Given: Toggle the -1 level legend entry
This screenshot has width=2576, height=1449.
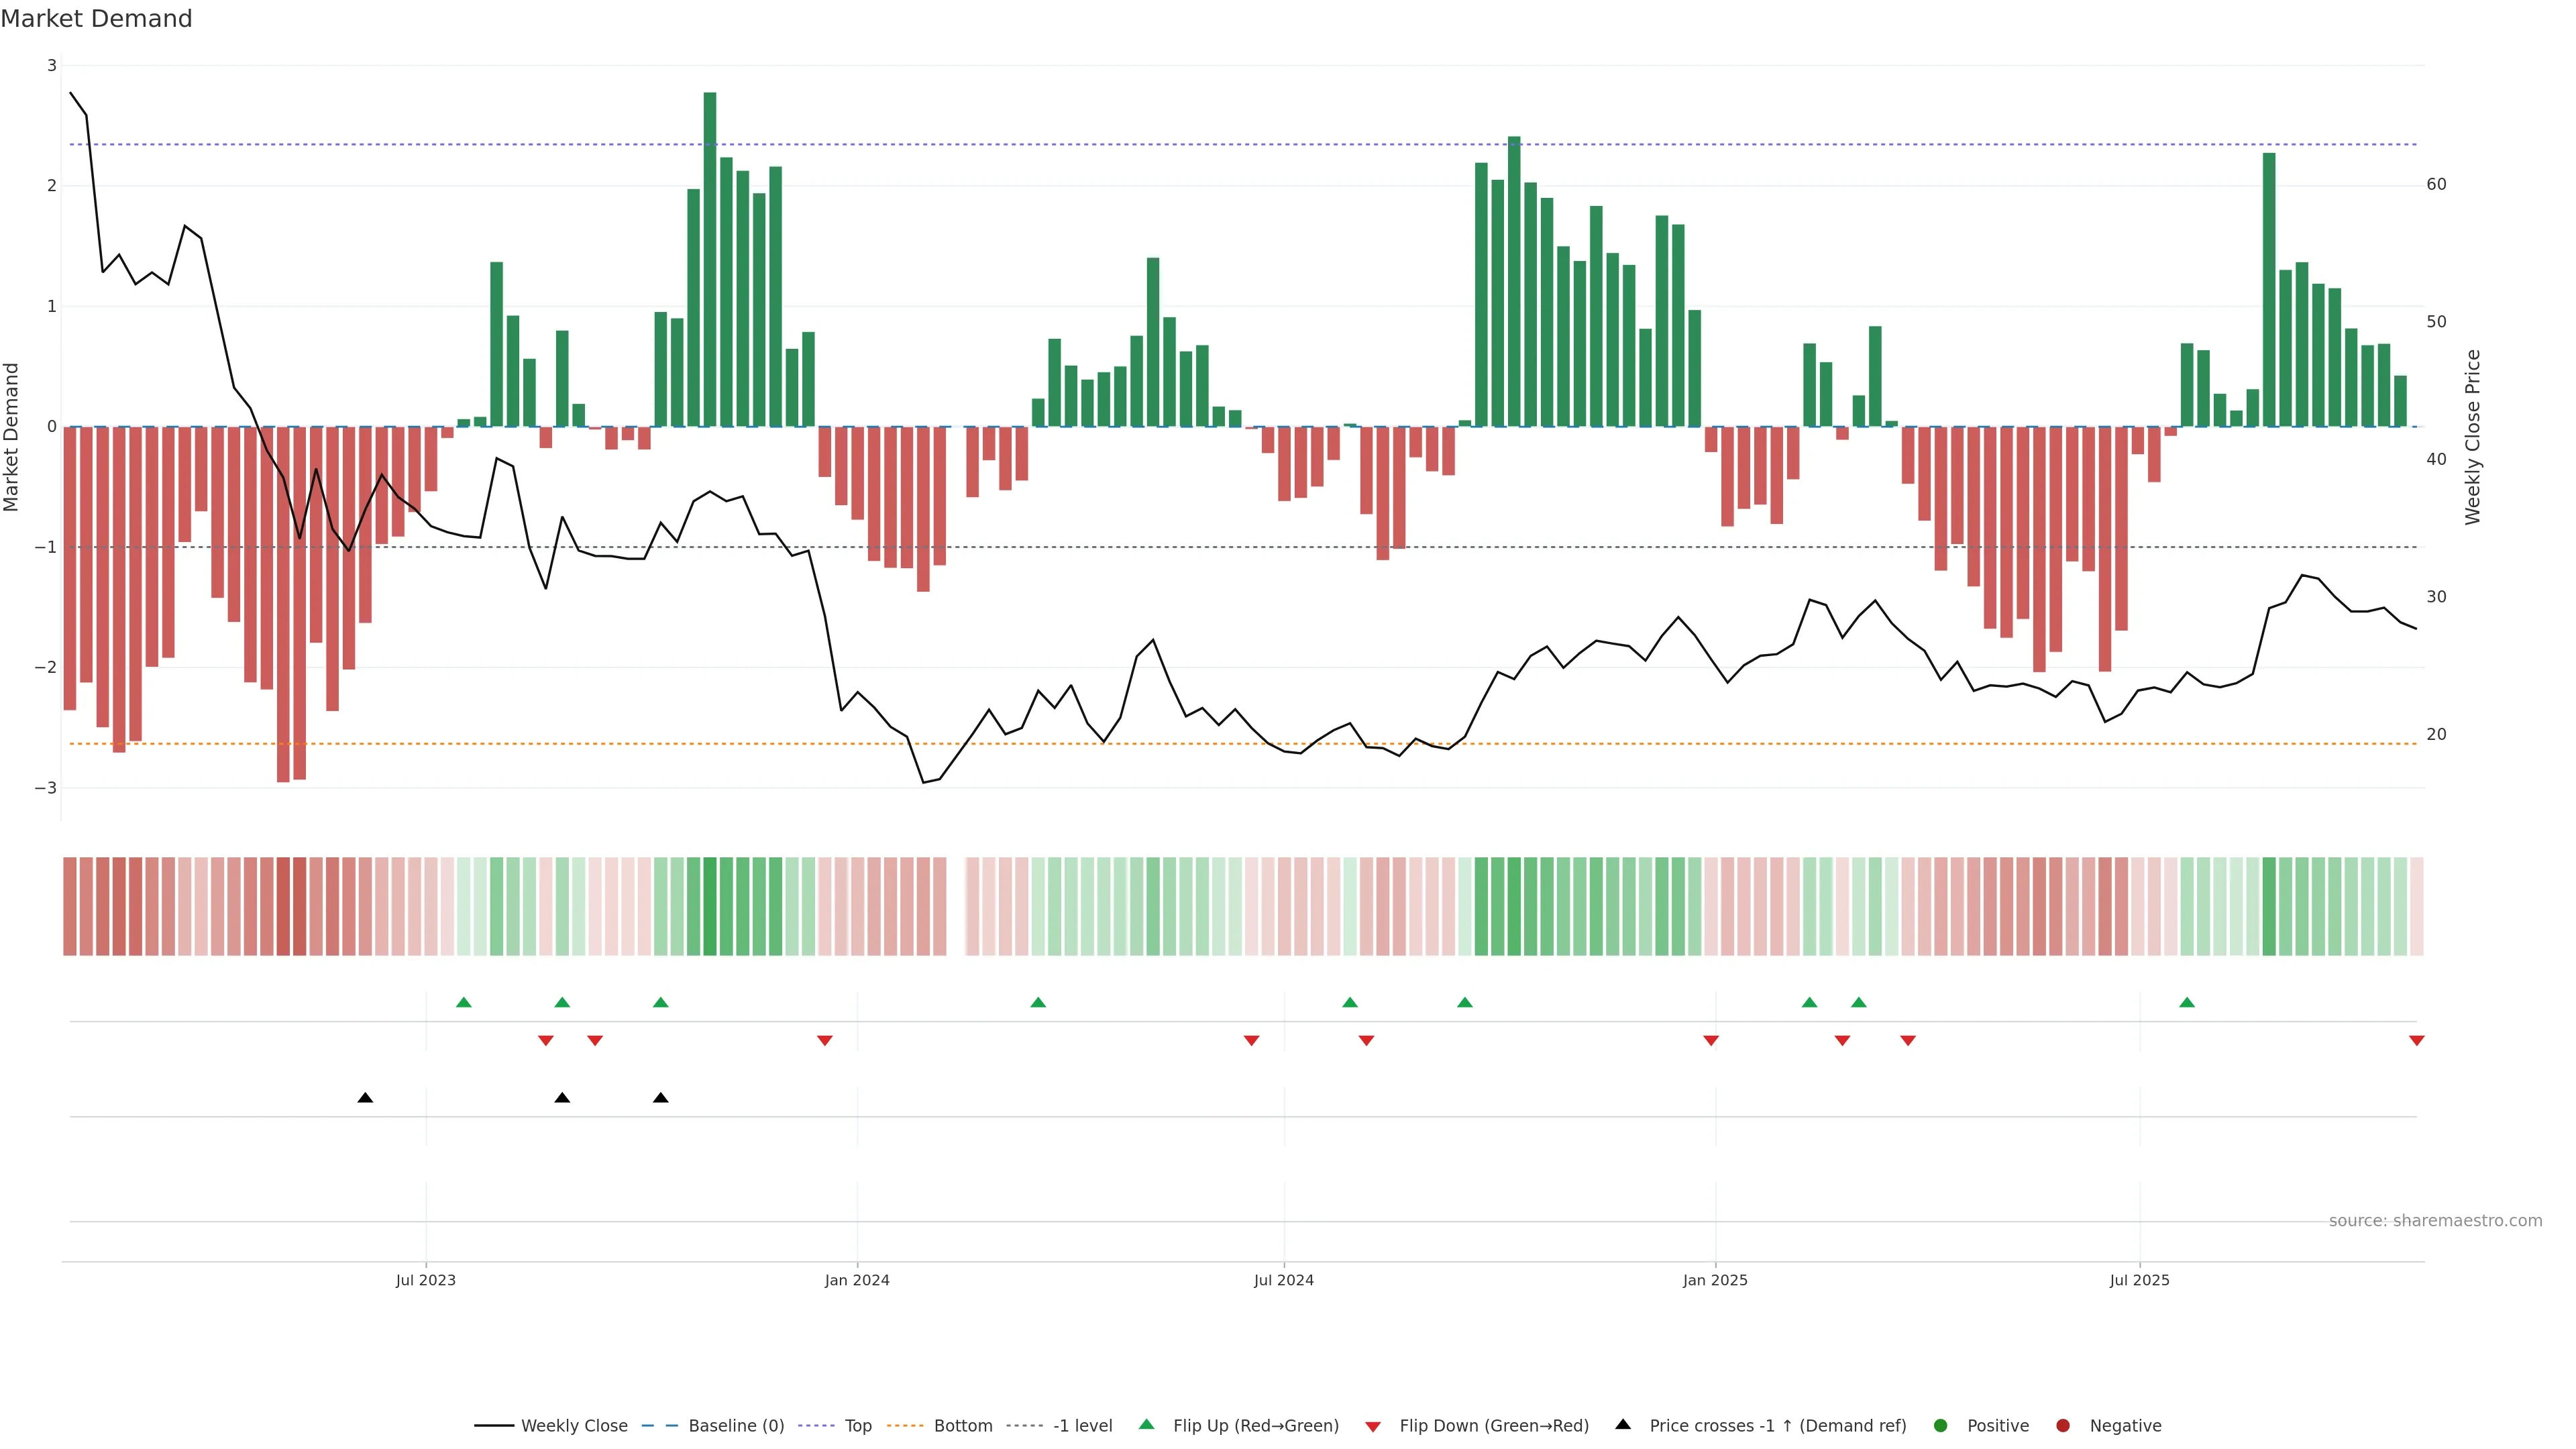Looking at the screenshot, I should click(1082, 1426).
